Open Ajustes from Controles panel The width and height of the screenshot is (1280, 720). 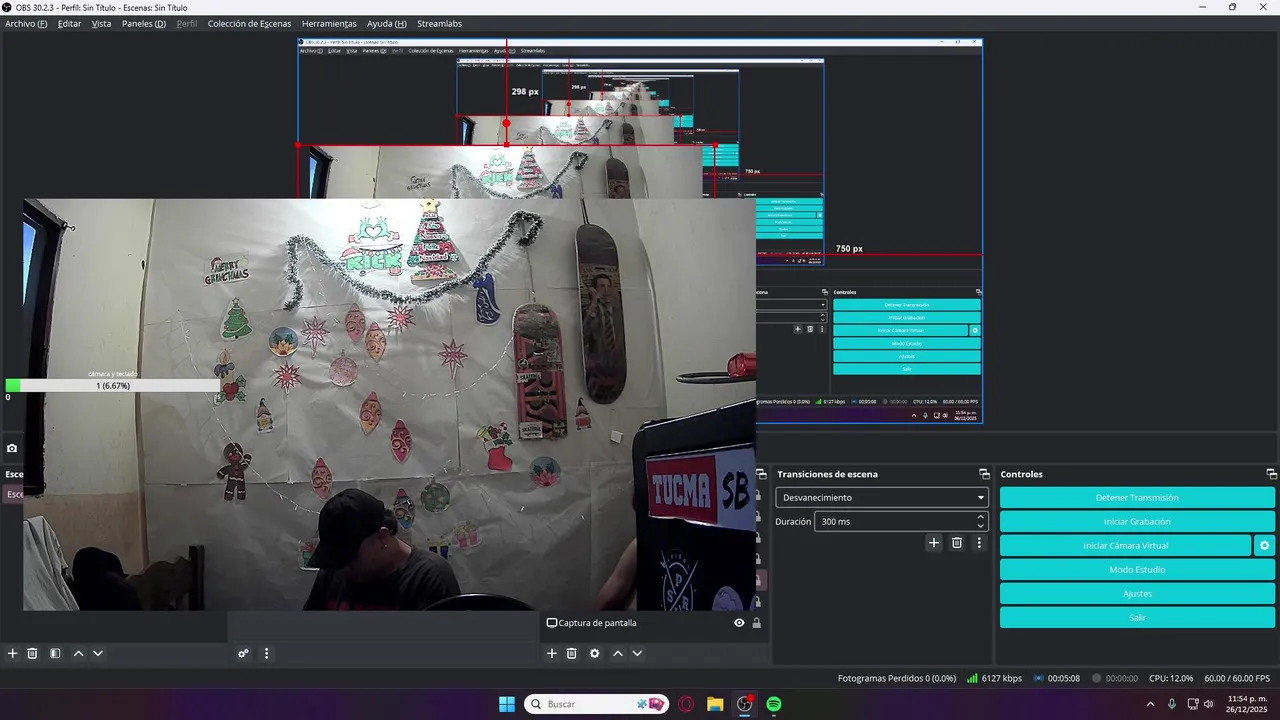1137,593
